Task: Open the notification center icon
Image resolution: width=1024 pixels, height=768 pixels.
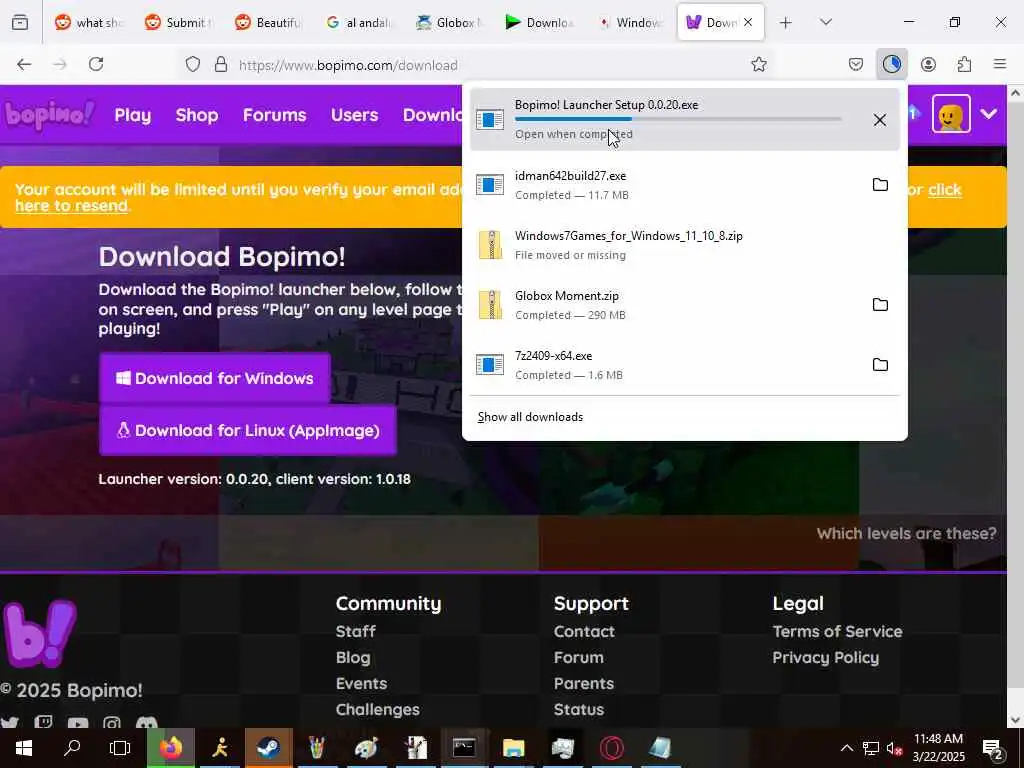Action: [993, 749]
